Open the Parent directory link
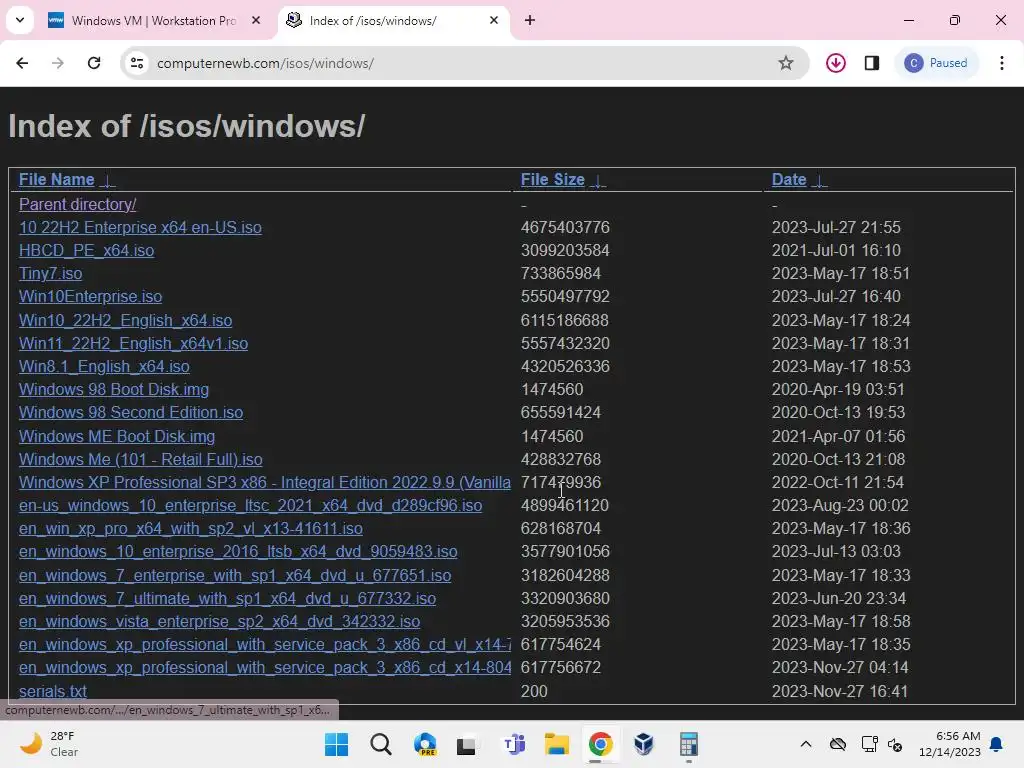Image resolution: width=1024 pixels, height=768 pixels. coord(78,204)
